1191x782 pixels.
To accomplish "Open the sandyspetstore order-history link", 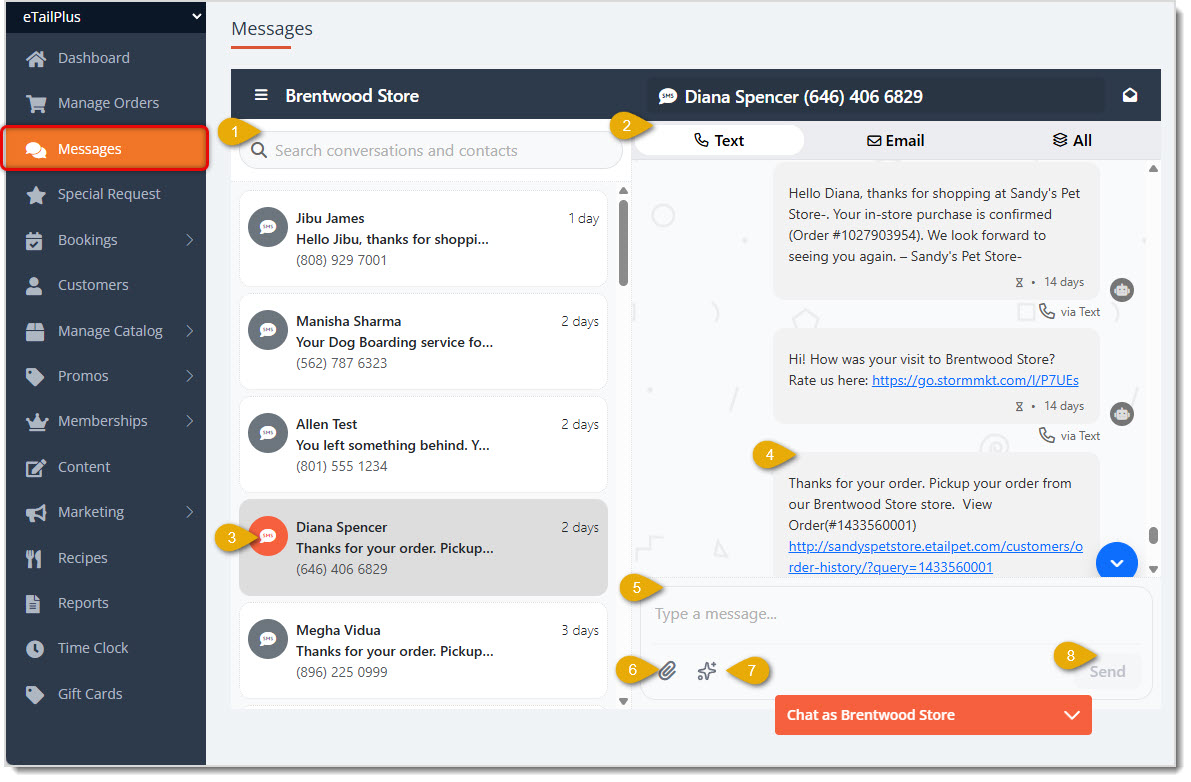I will tap(935, 557).
